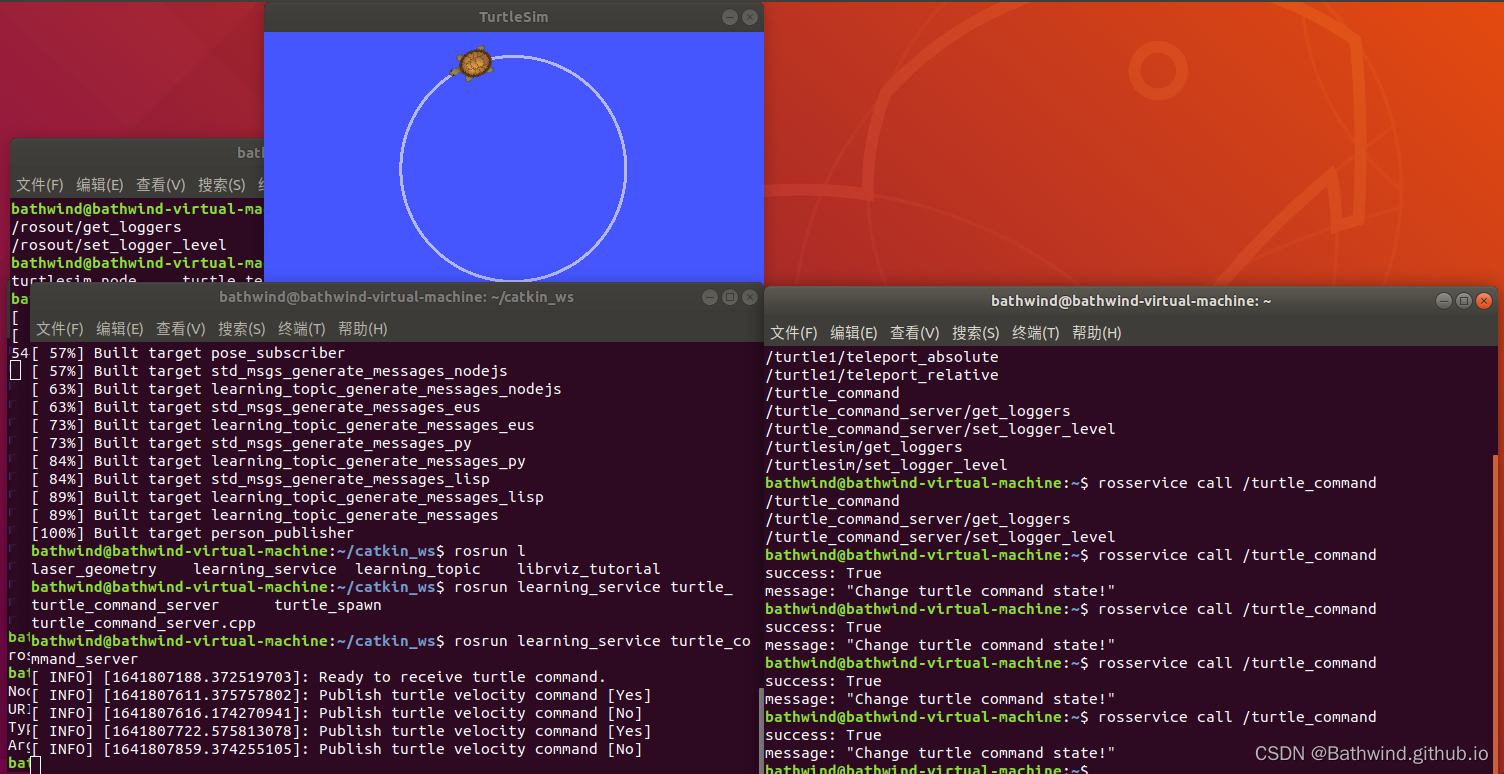Open 帮助(H) menu in catkin_ws terminal

tap(363, 329)
